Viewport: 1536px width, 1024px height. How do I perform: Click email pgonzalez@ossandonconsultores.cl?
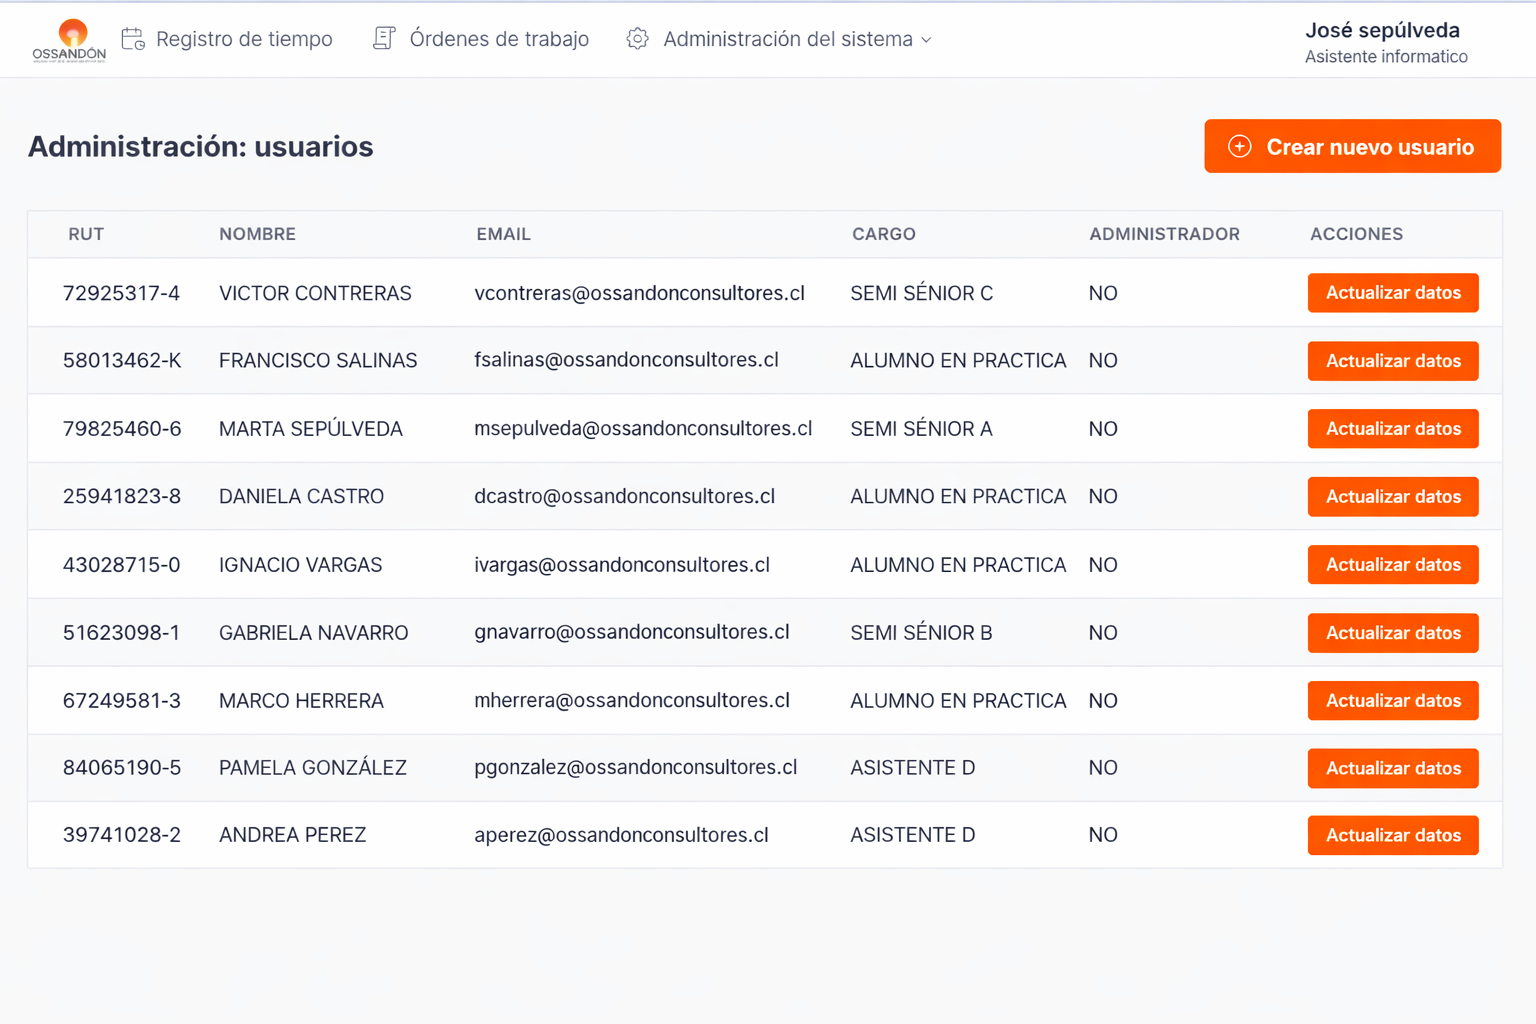[636, 767]
